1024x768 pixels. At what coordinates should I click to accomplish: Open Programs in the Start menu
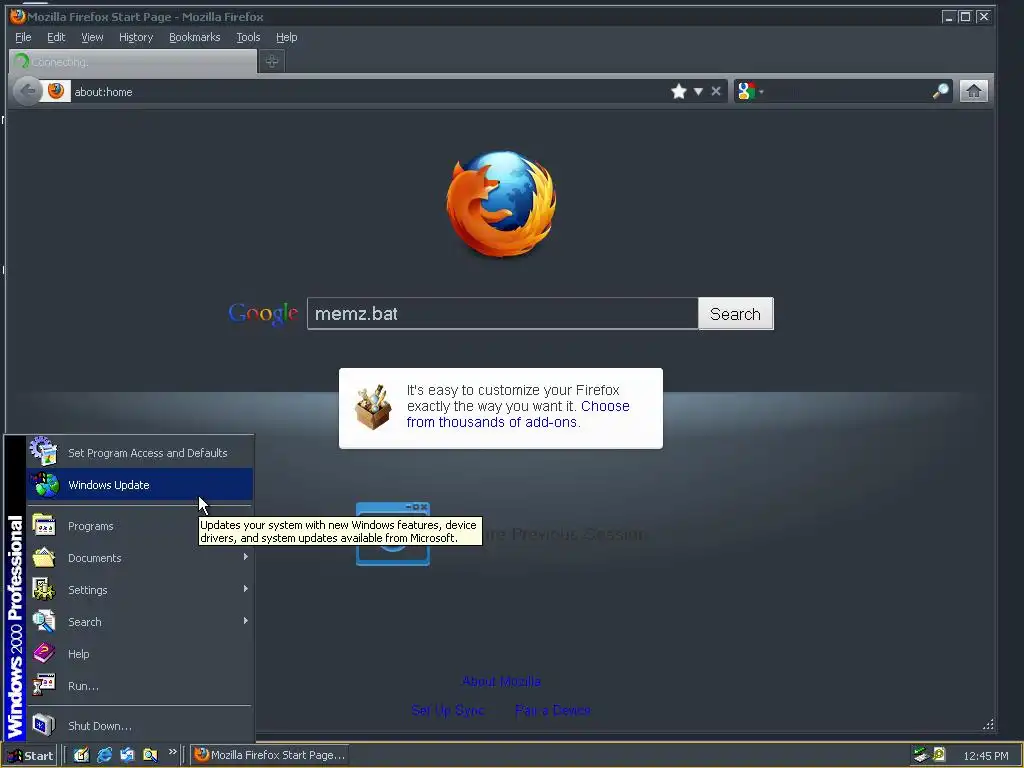(x=140, y=526)
